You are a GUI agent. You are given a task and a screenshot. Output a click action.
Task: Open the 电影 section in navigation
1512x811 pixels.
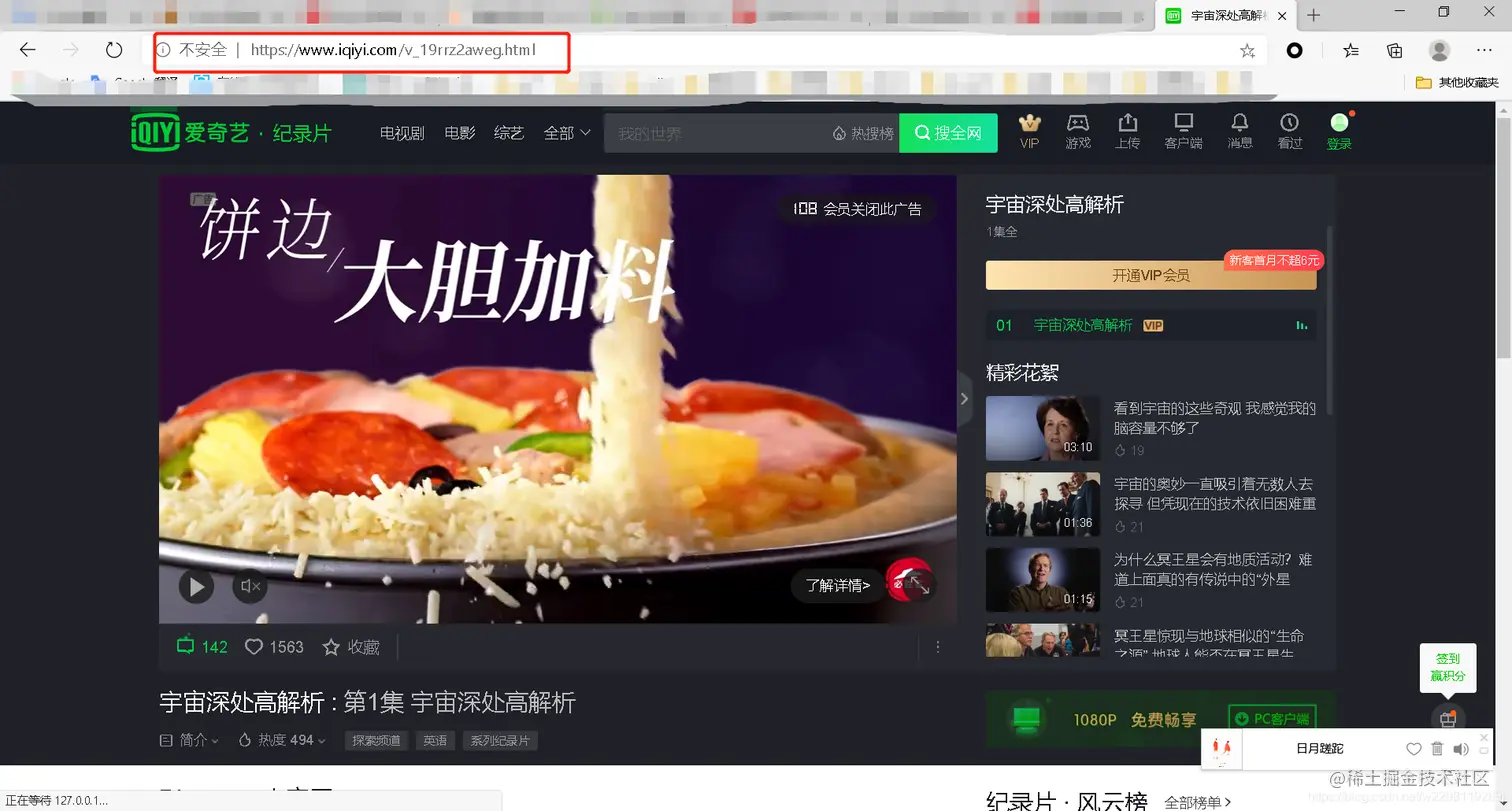coord(458,131)
